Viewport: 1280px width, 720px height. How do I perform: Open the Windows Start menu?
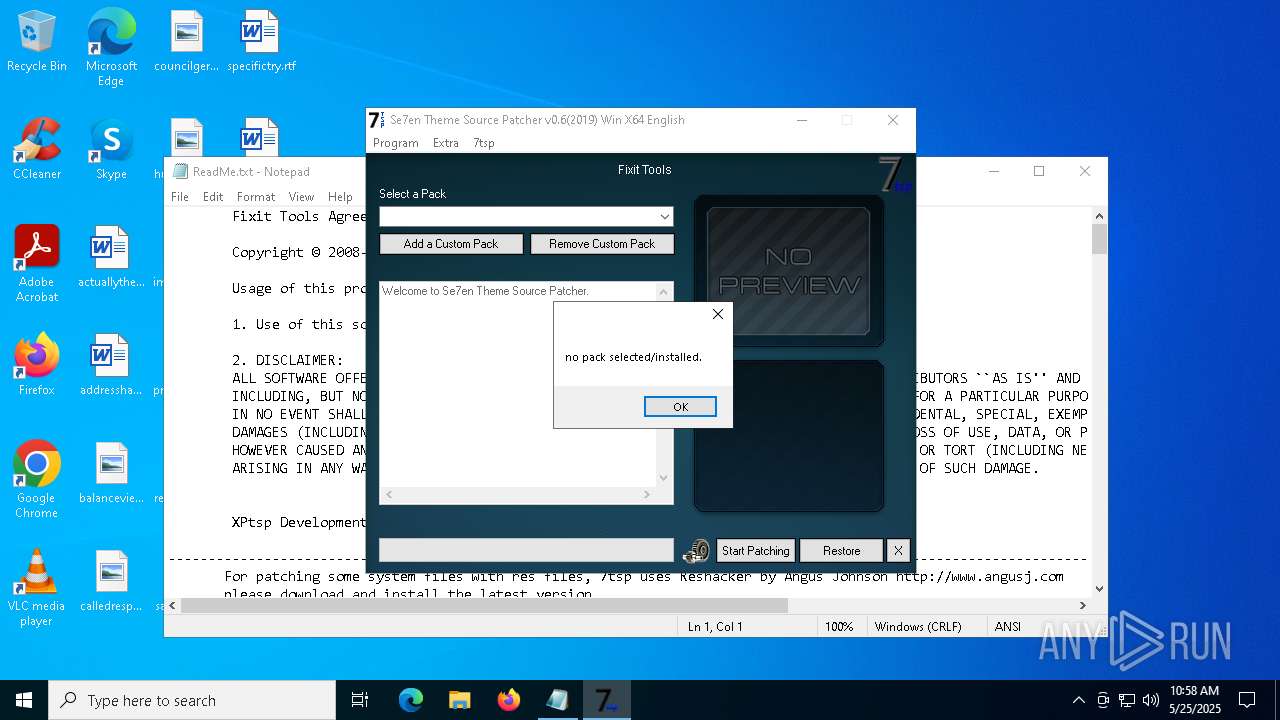24,700
